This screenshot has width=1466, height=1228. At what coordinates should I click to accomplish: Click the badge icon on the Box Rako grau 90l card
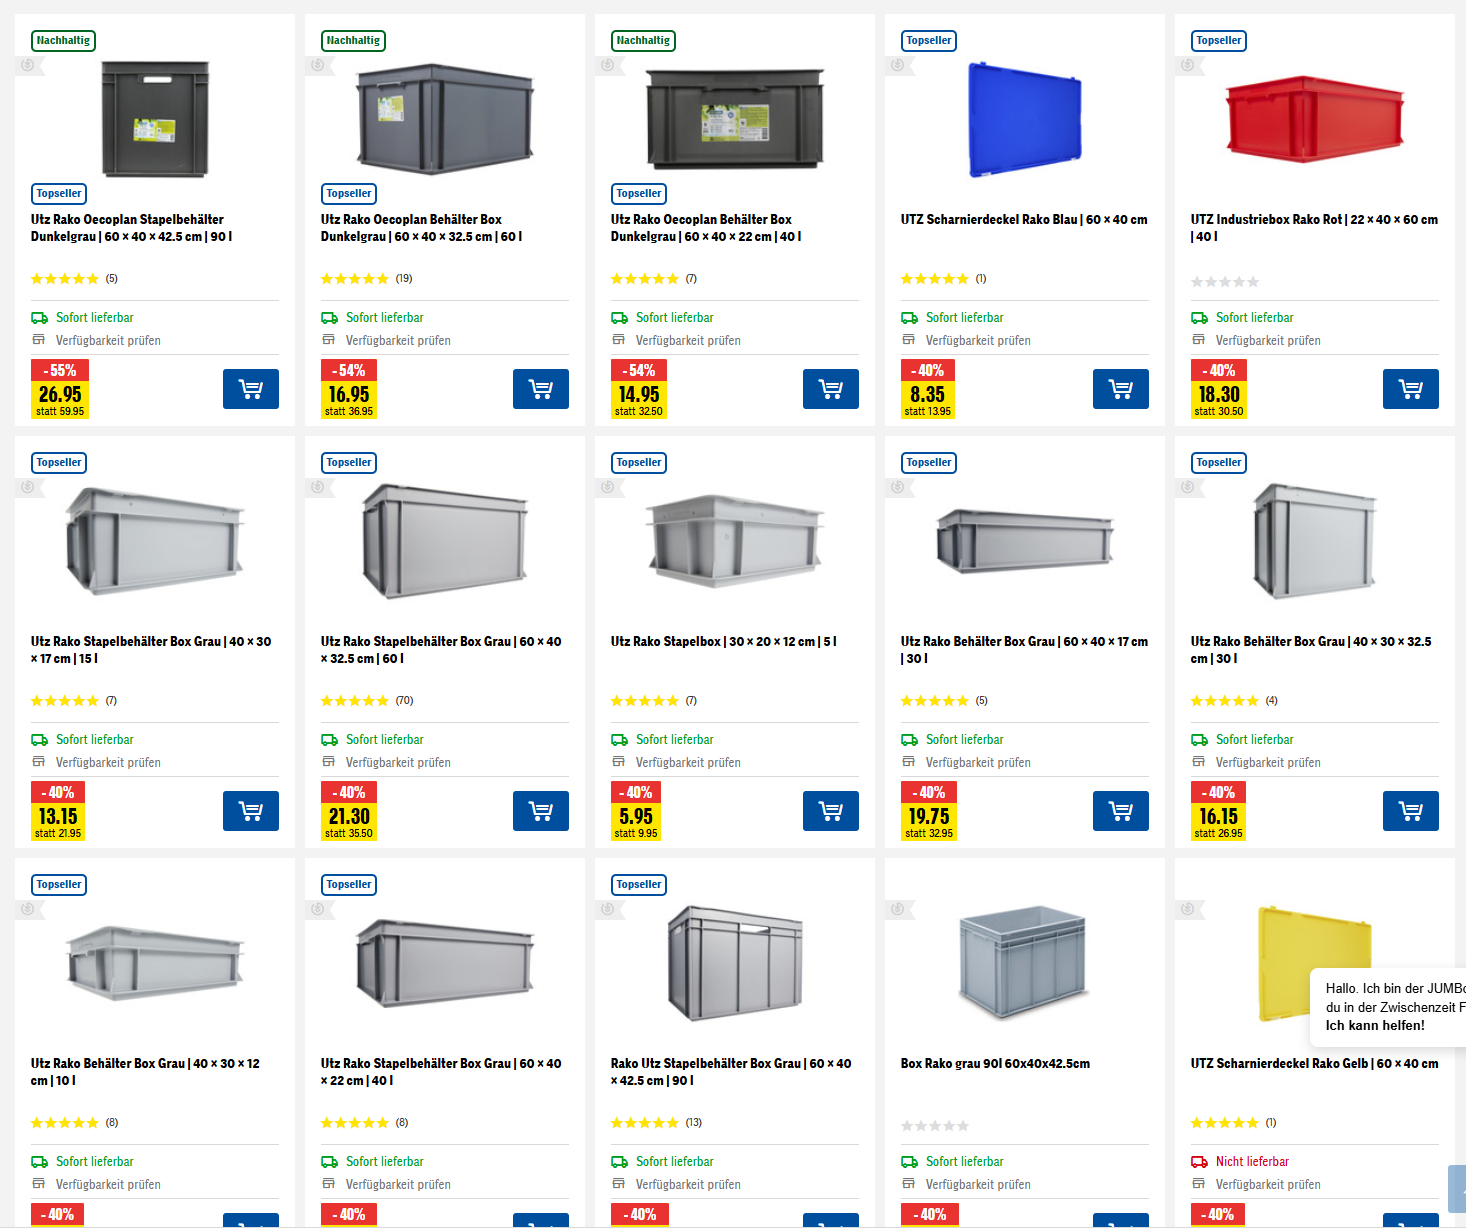click(x=897, y=909)
